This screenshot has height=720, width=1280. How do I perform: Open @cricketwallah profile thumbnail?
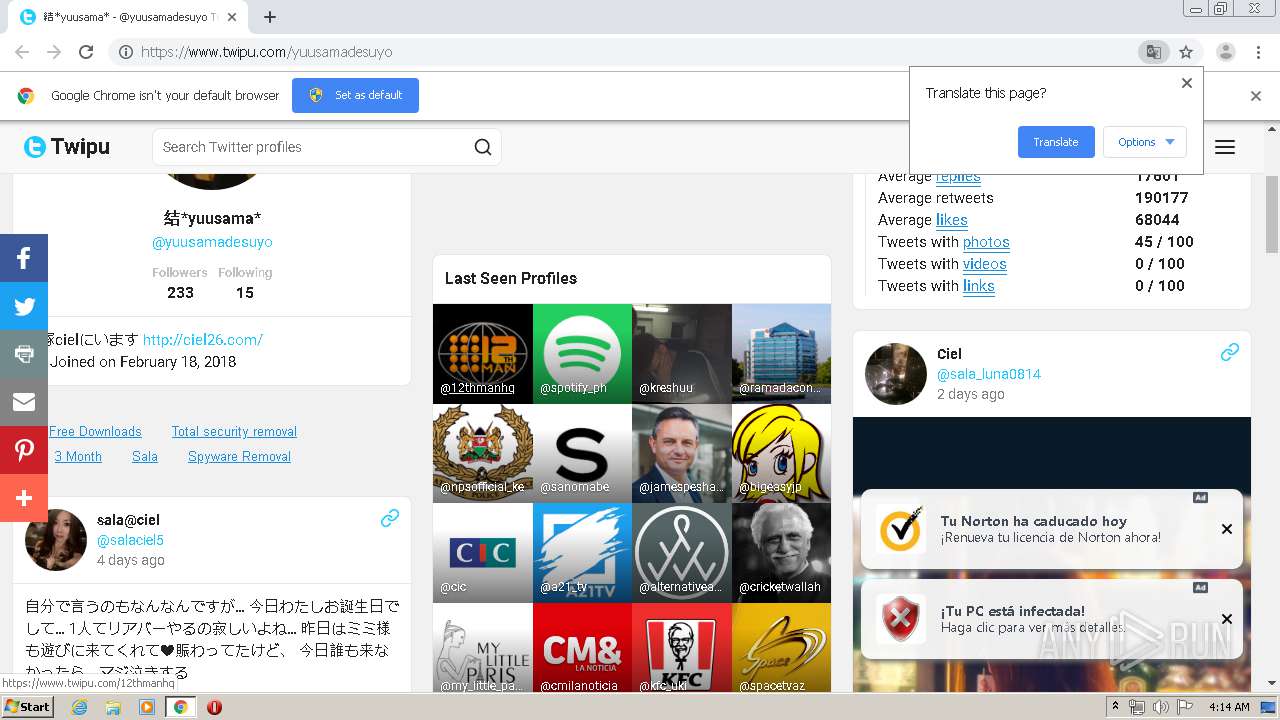781,553
